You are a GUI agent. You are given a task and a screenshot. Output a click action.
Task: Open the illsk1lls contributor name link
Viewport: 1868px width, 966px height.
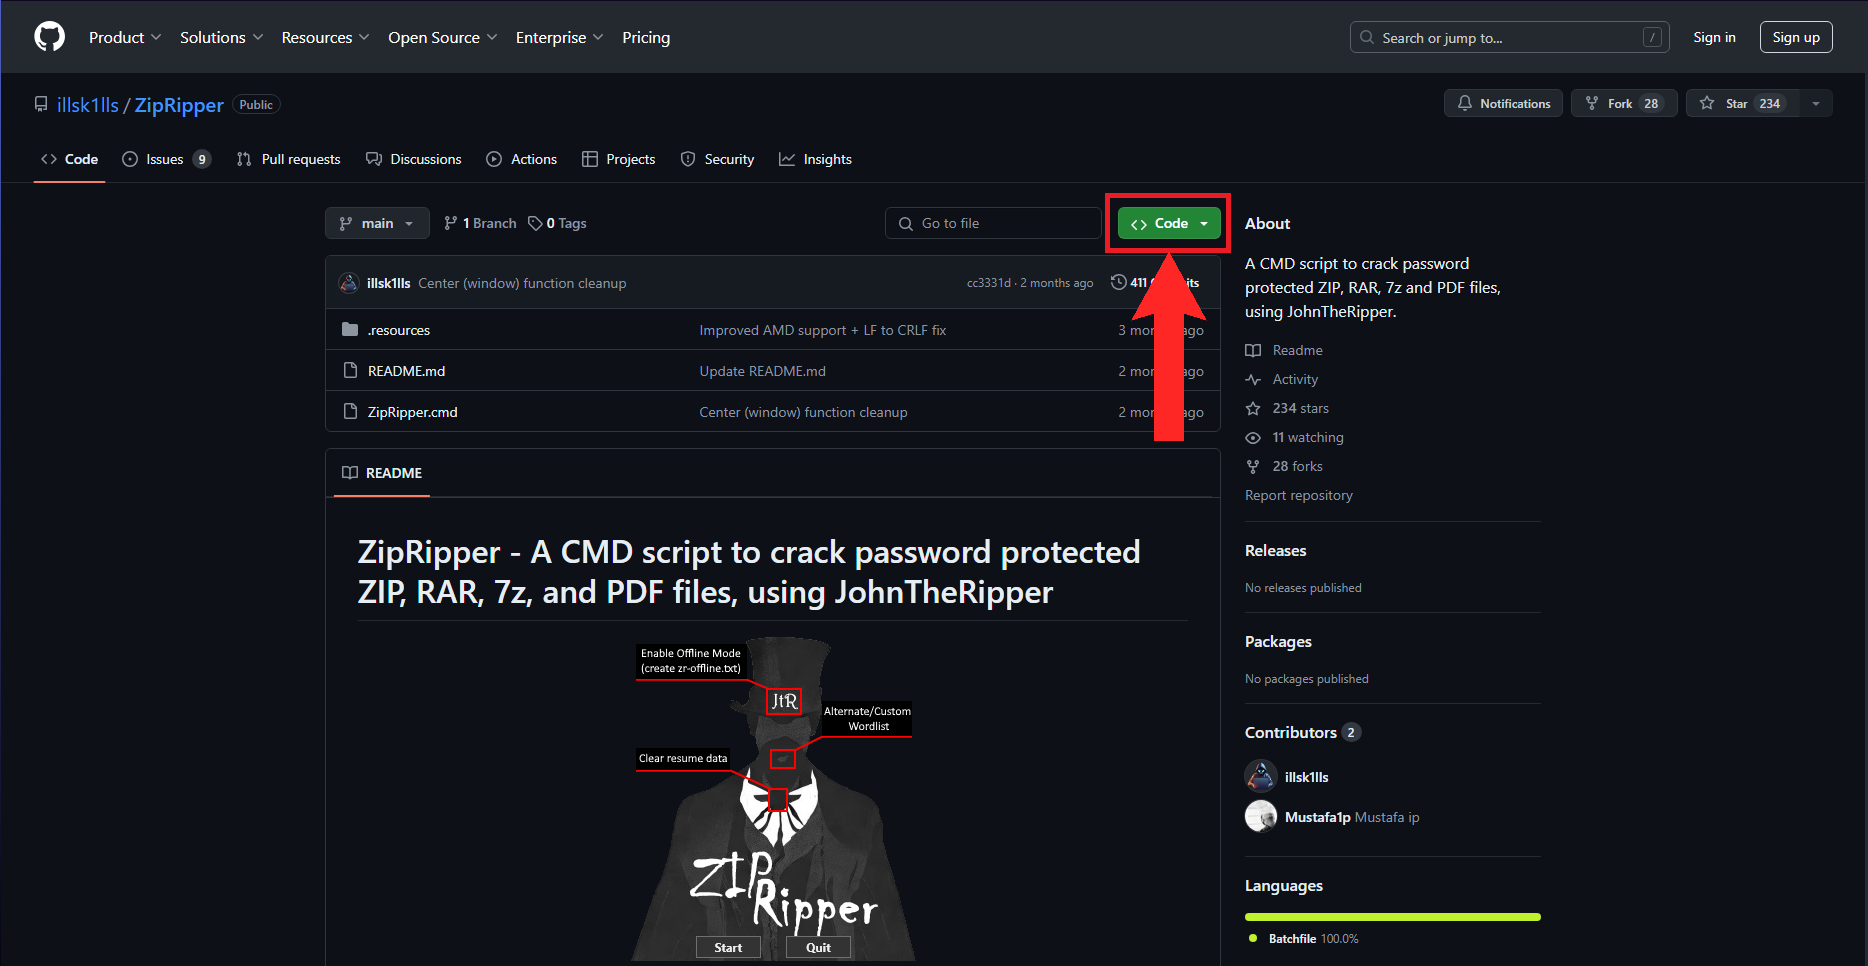(1306, 777)
